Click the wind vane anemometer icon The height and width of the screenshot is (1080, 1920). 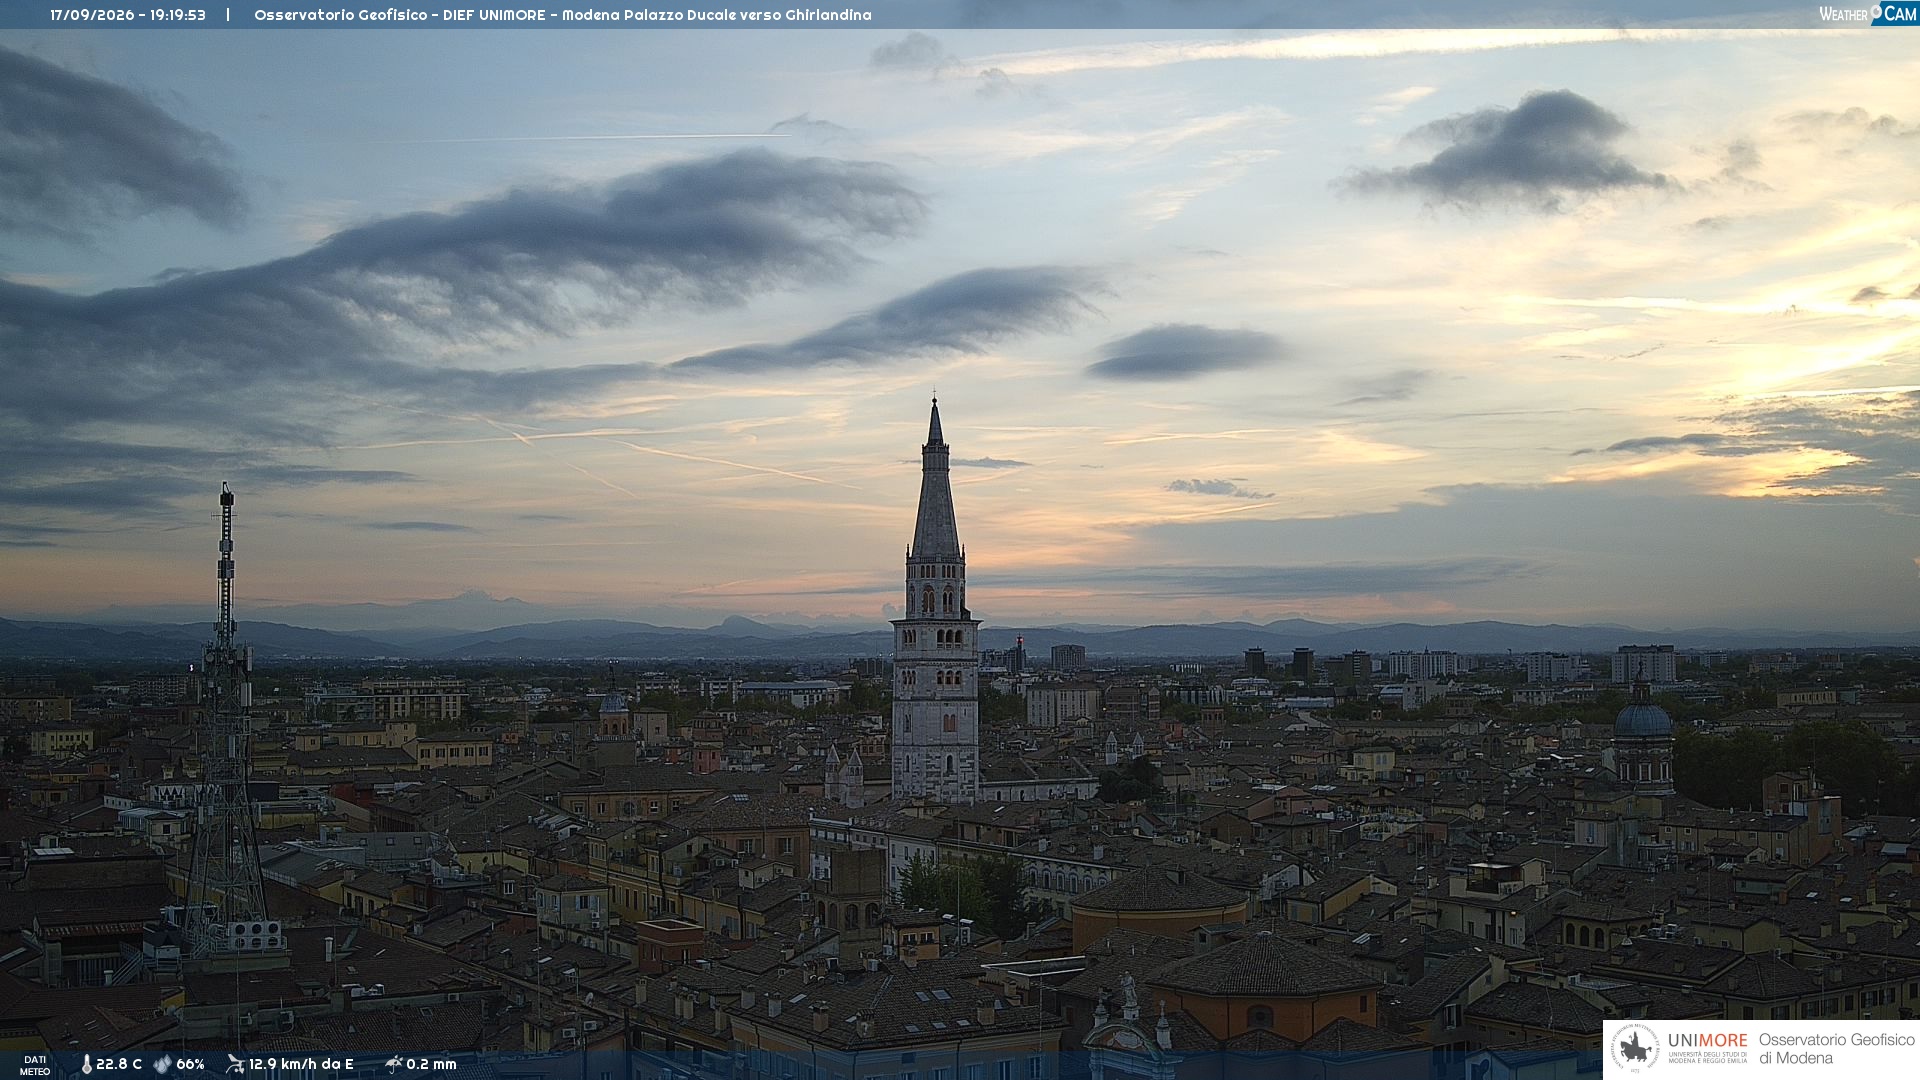coord(235,1064)
